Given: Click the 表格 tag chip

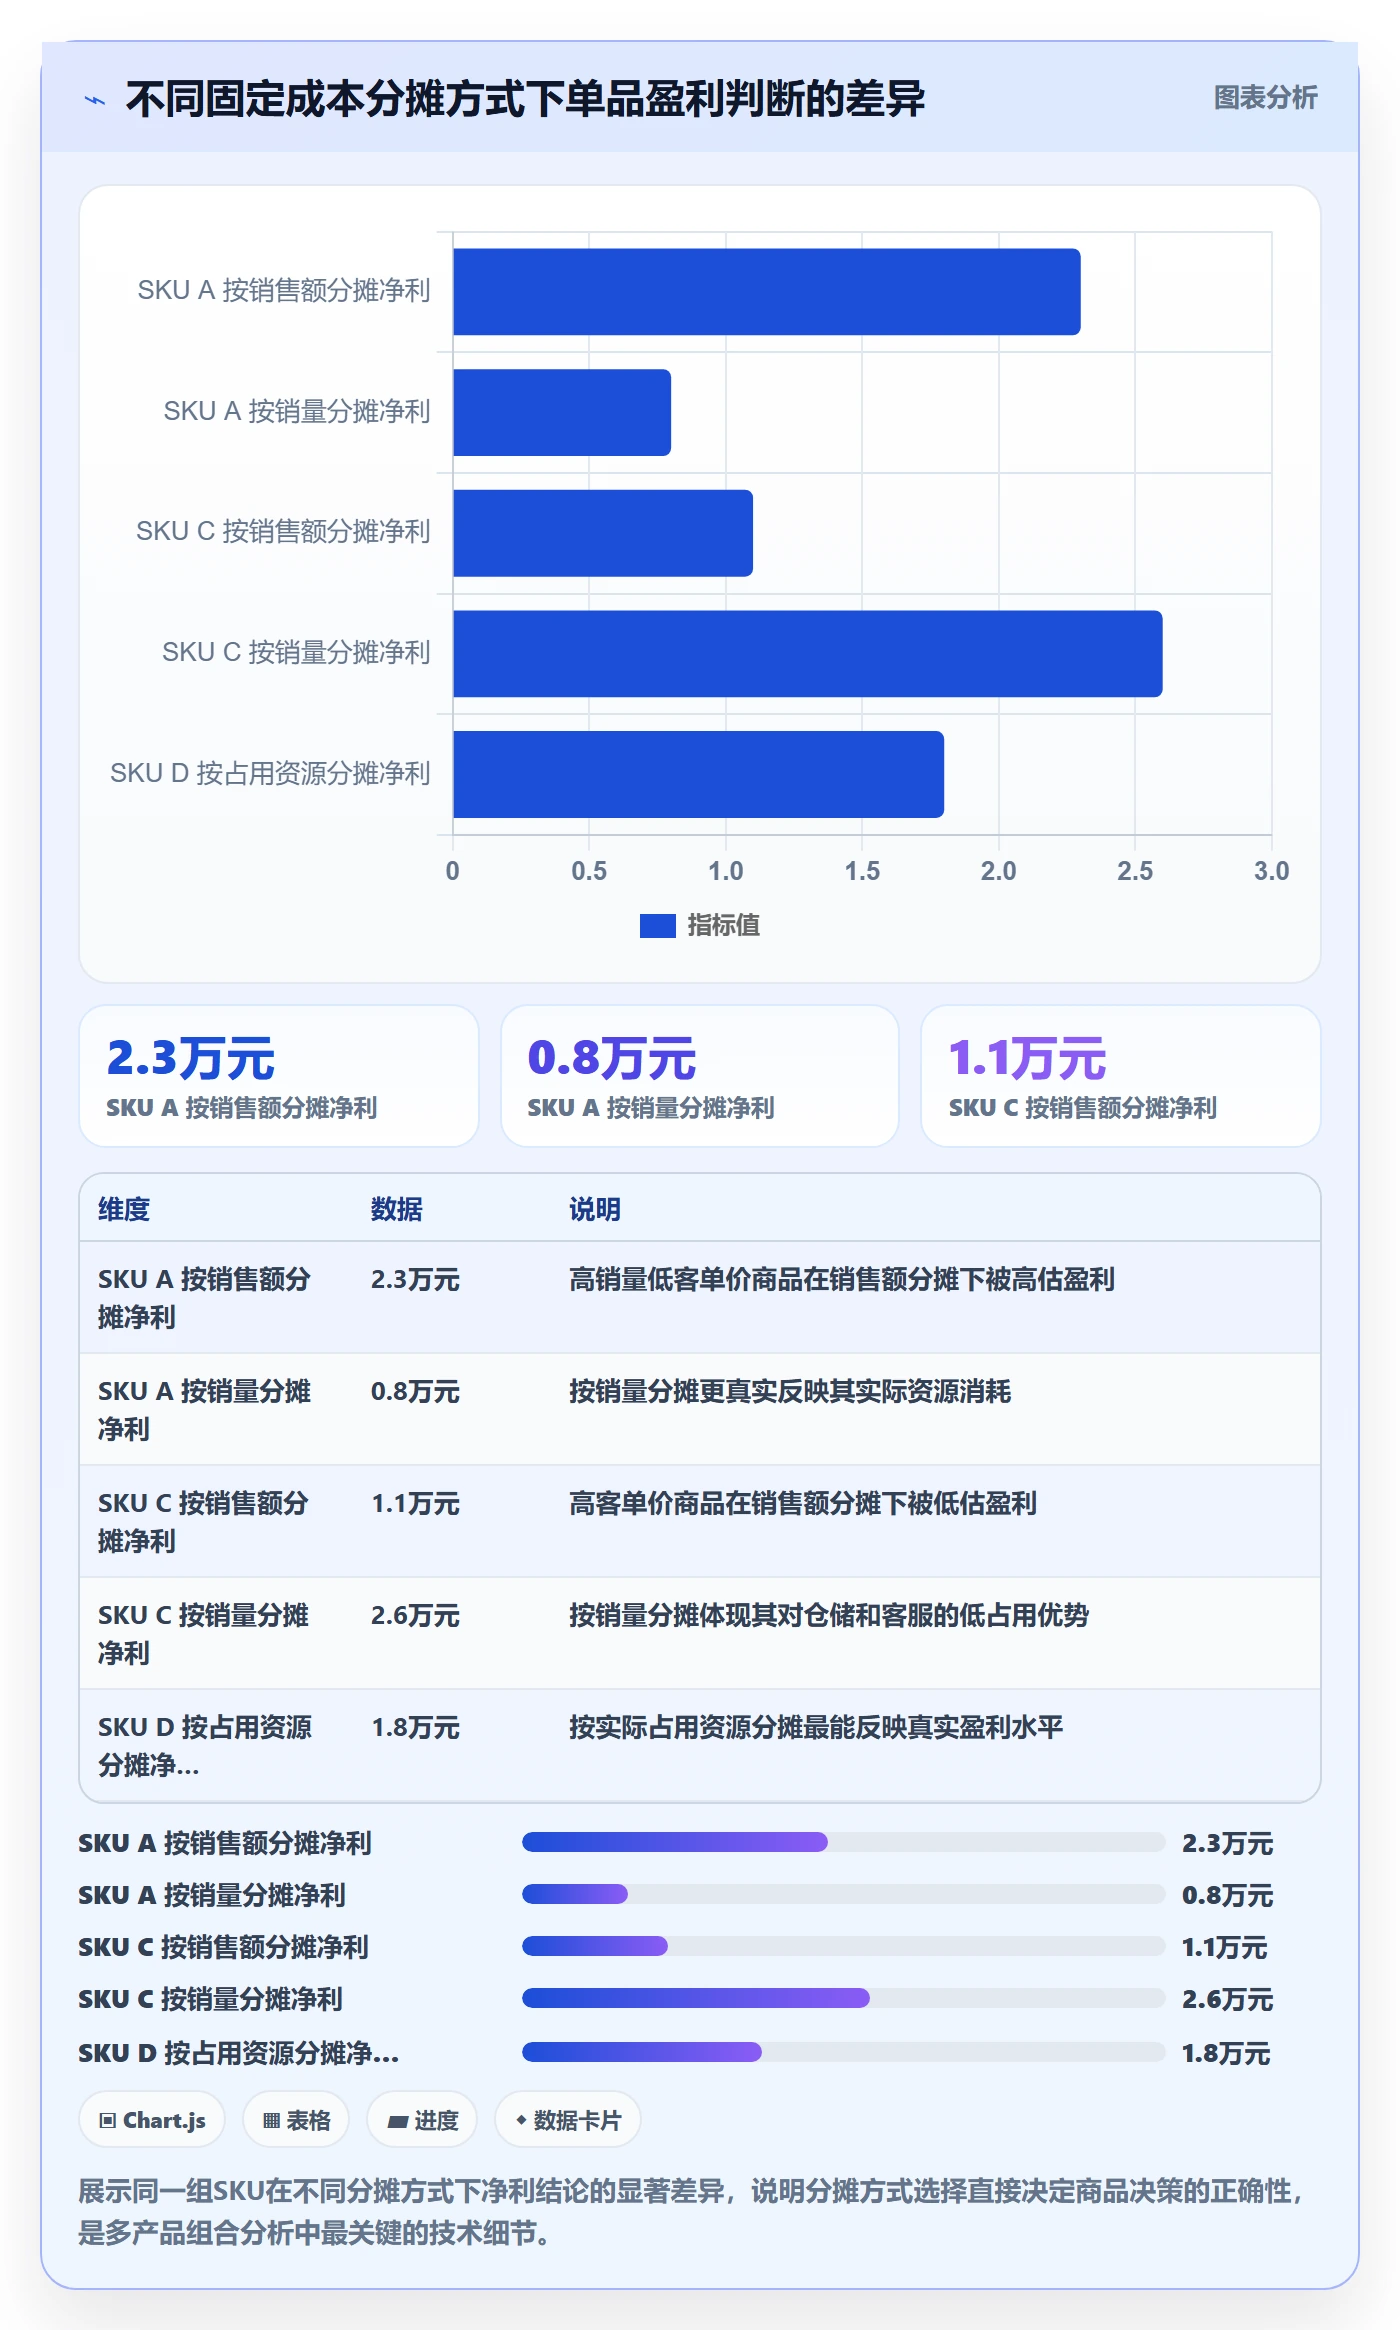Looking at the screenshot, I should tap(296, 2120).
